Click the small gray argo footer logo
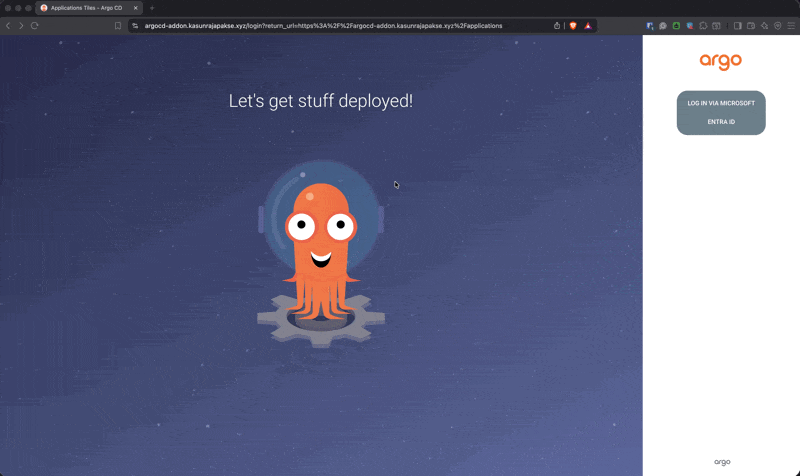 [x=722, y=462]
